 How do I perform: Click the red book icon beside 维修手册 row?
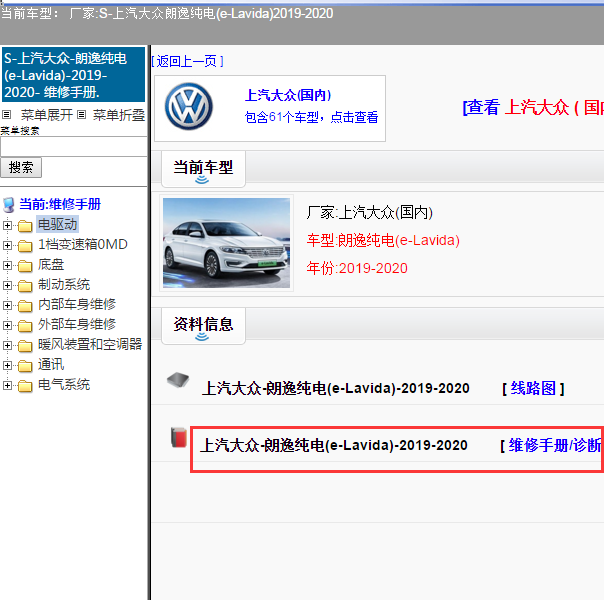click(179, 438)
